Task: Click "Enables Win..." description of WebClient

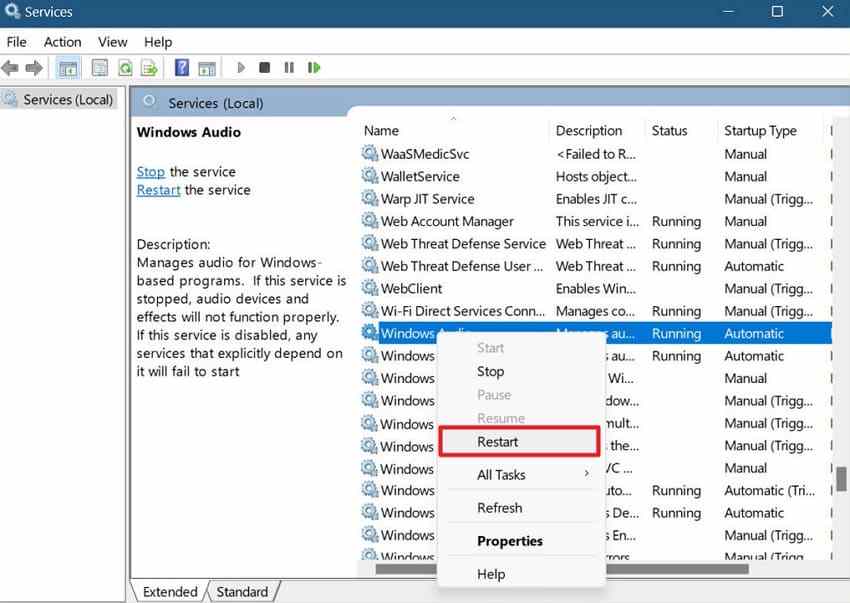Action: pos(596,288)
